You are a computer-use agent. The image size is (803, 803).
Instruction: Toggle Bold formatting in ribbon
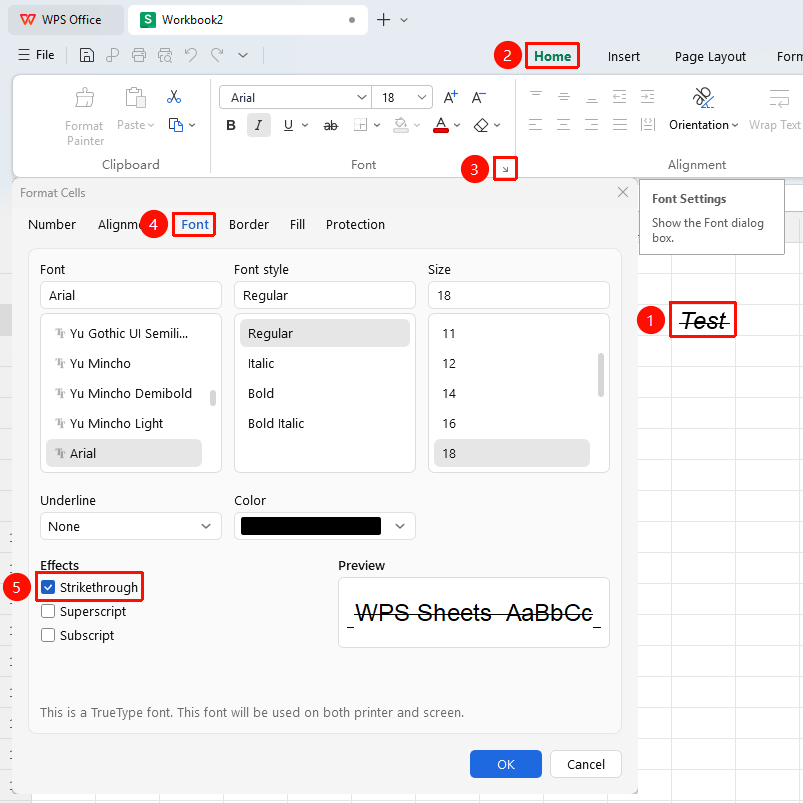[x=231, y=125]
